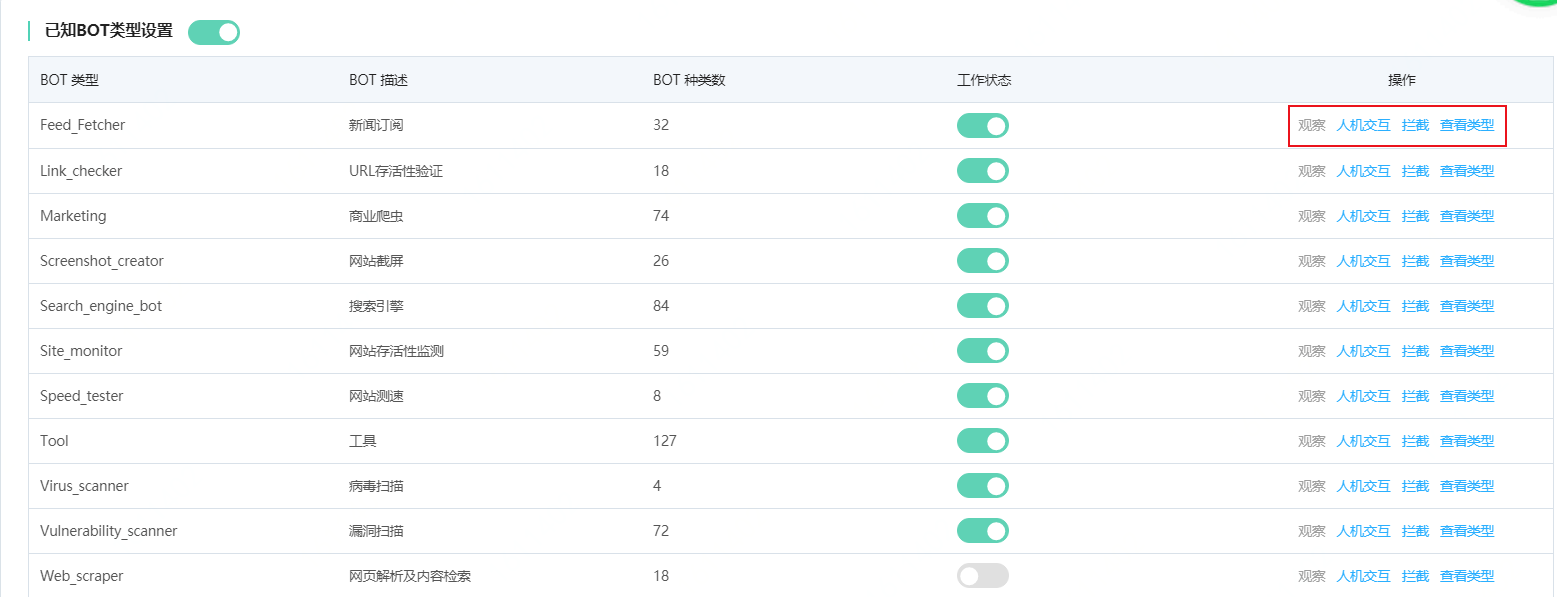Toggle the Virus_scanner working status

(983, 486)
